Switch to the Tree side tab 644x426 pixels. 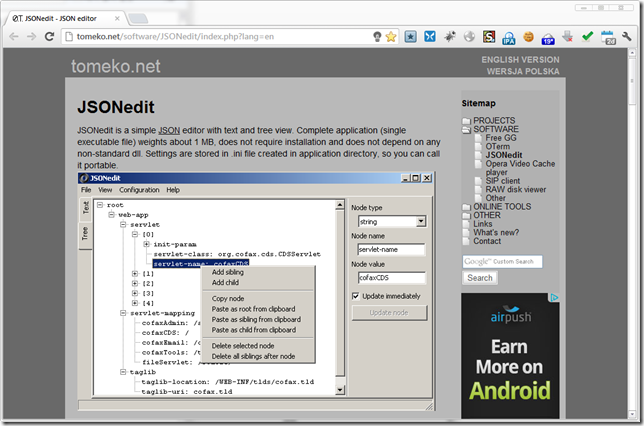[x=85, y=234]
